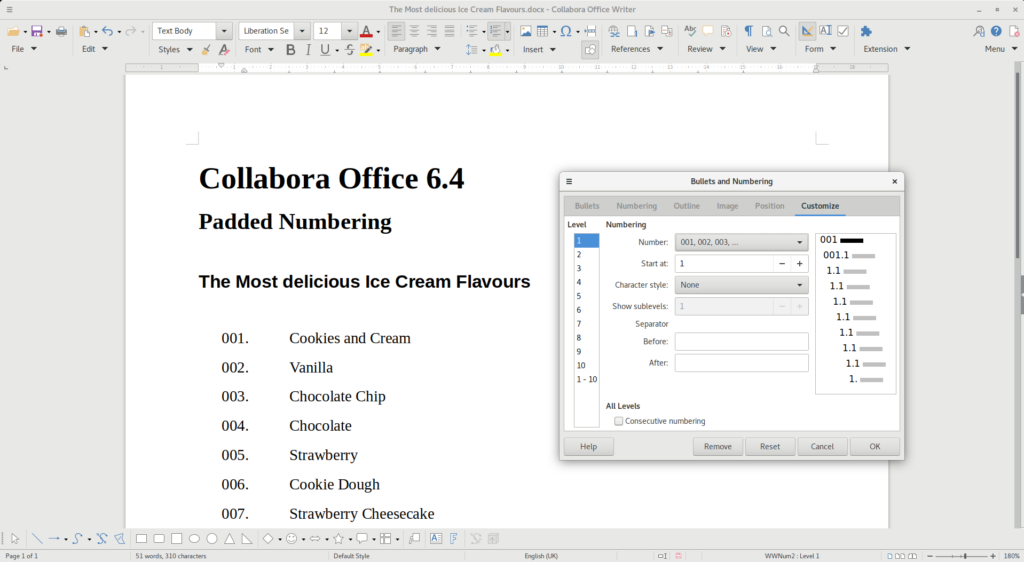Click the Insert Image icon

tap(525, 31)
